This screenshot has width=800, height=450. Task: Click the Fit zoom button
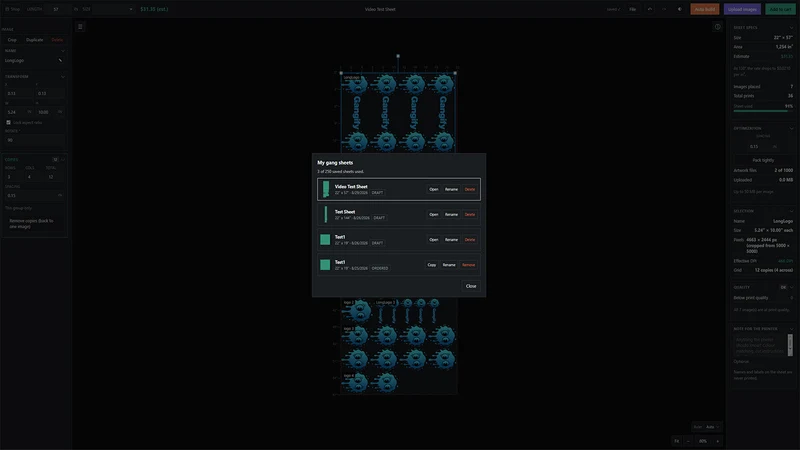click(x=677, y=441)
